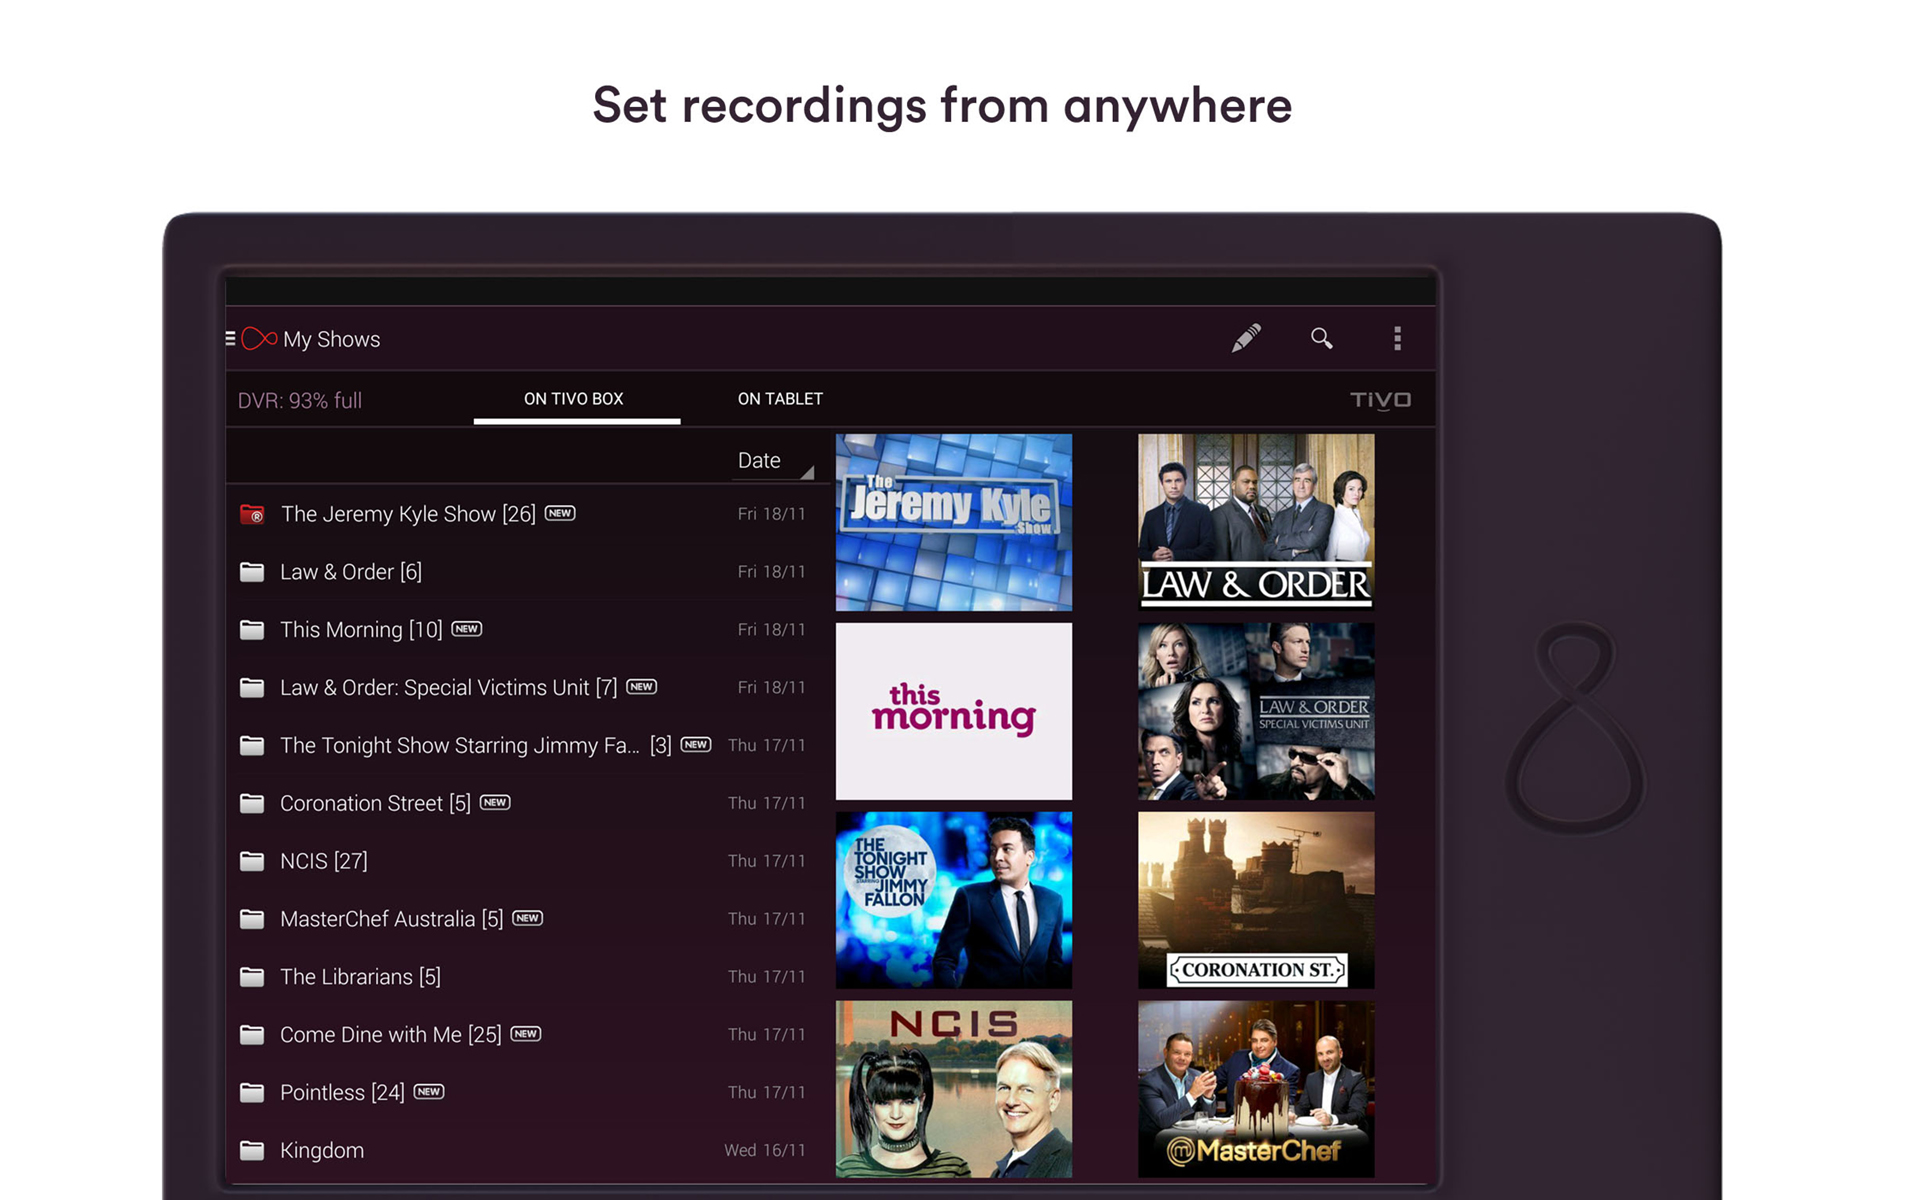Click the TiVo infinity logo
Screen dimensions: 1920x1200
(x=258, y=338)
